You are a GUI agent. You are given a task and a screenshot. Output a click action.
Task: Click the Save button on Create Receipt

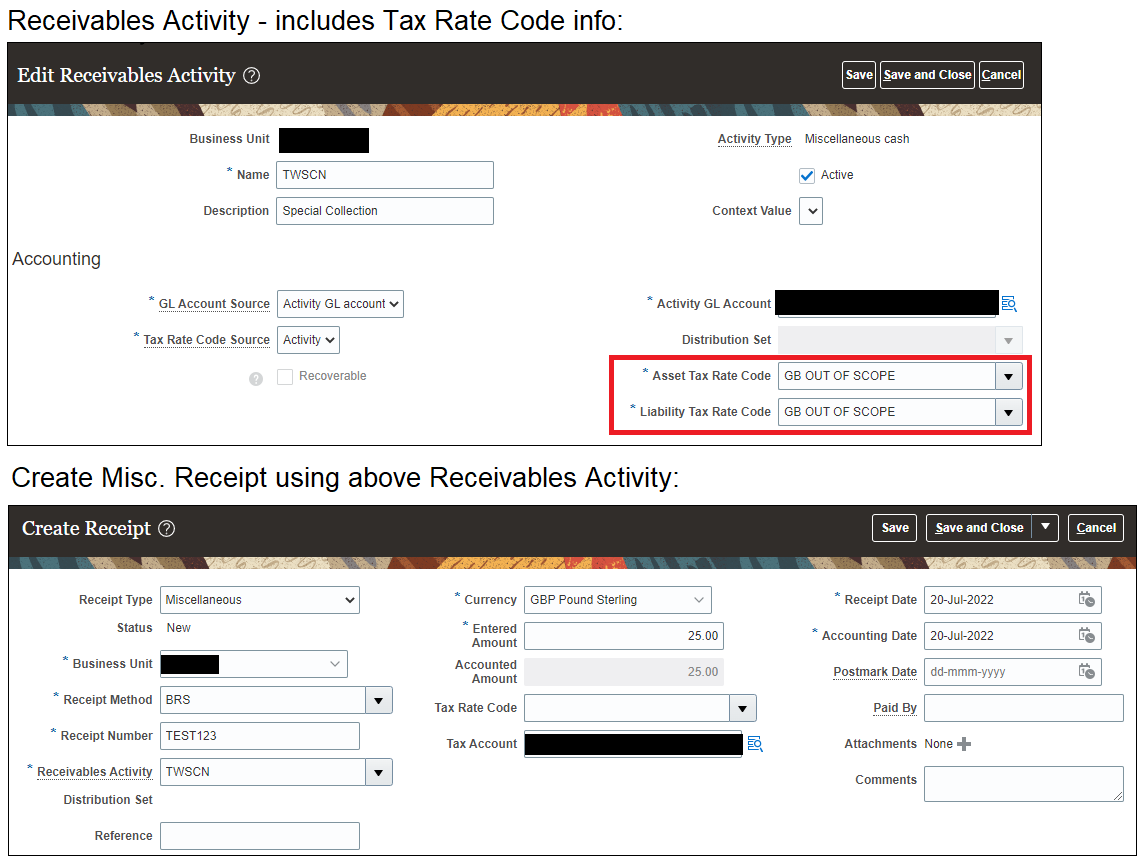894,527
